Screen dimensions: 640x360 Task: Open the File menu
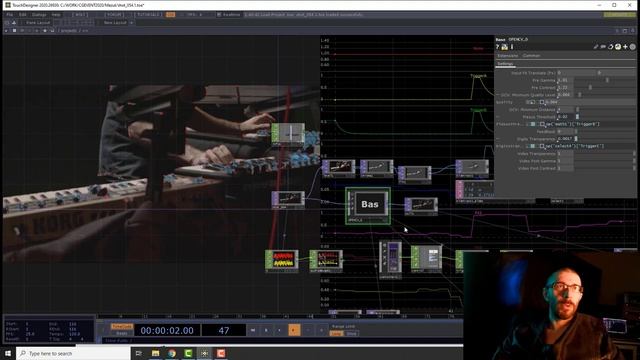pyautogui.click(x=9, y=15)
